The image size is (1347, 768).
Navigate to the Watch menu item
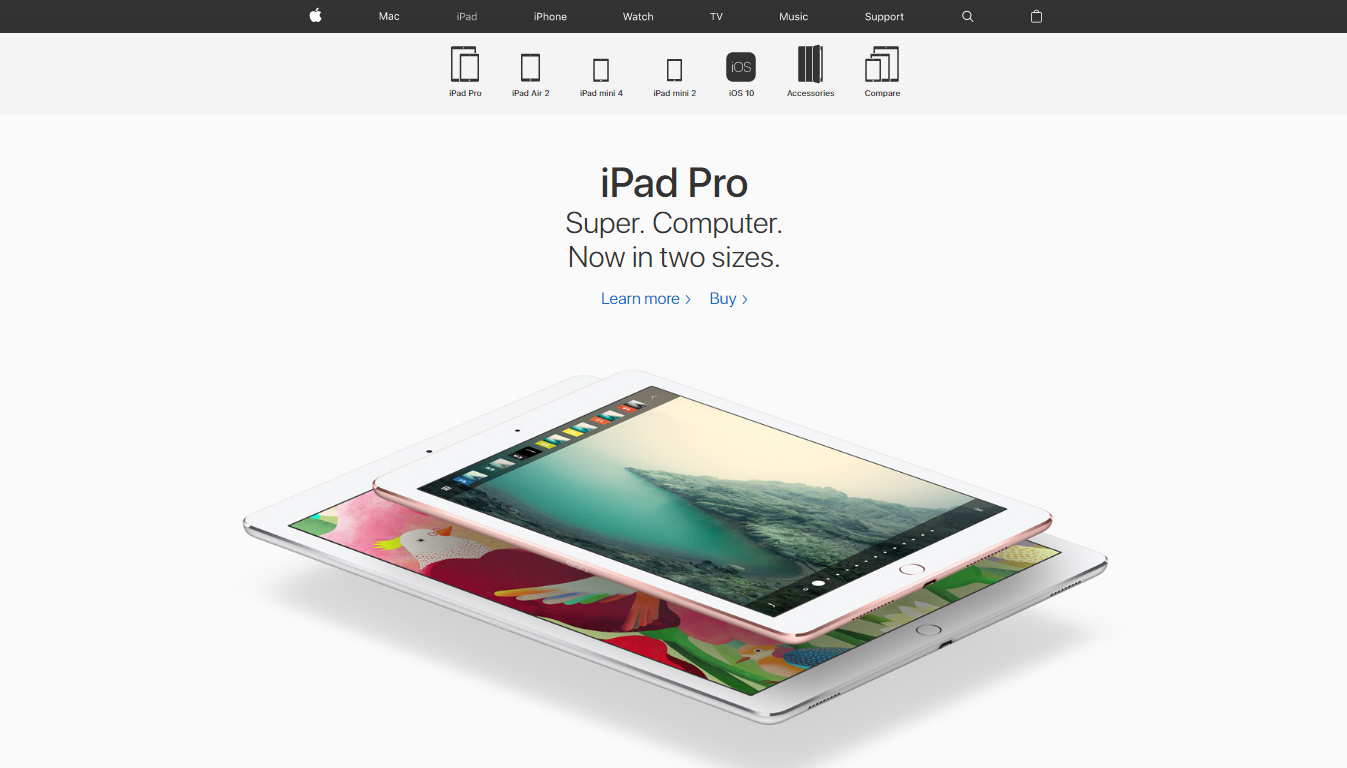tap(638, 16)
